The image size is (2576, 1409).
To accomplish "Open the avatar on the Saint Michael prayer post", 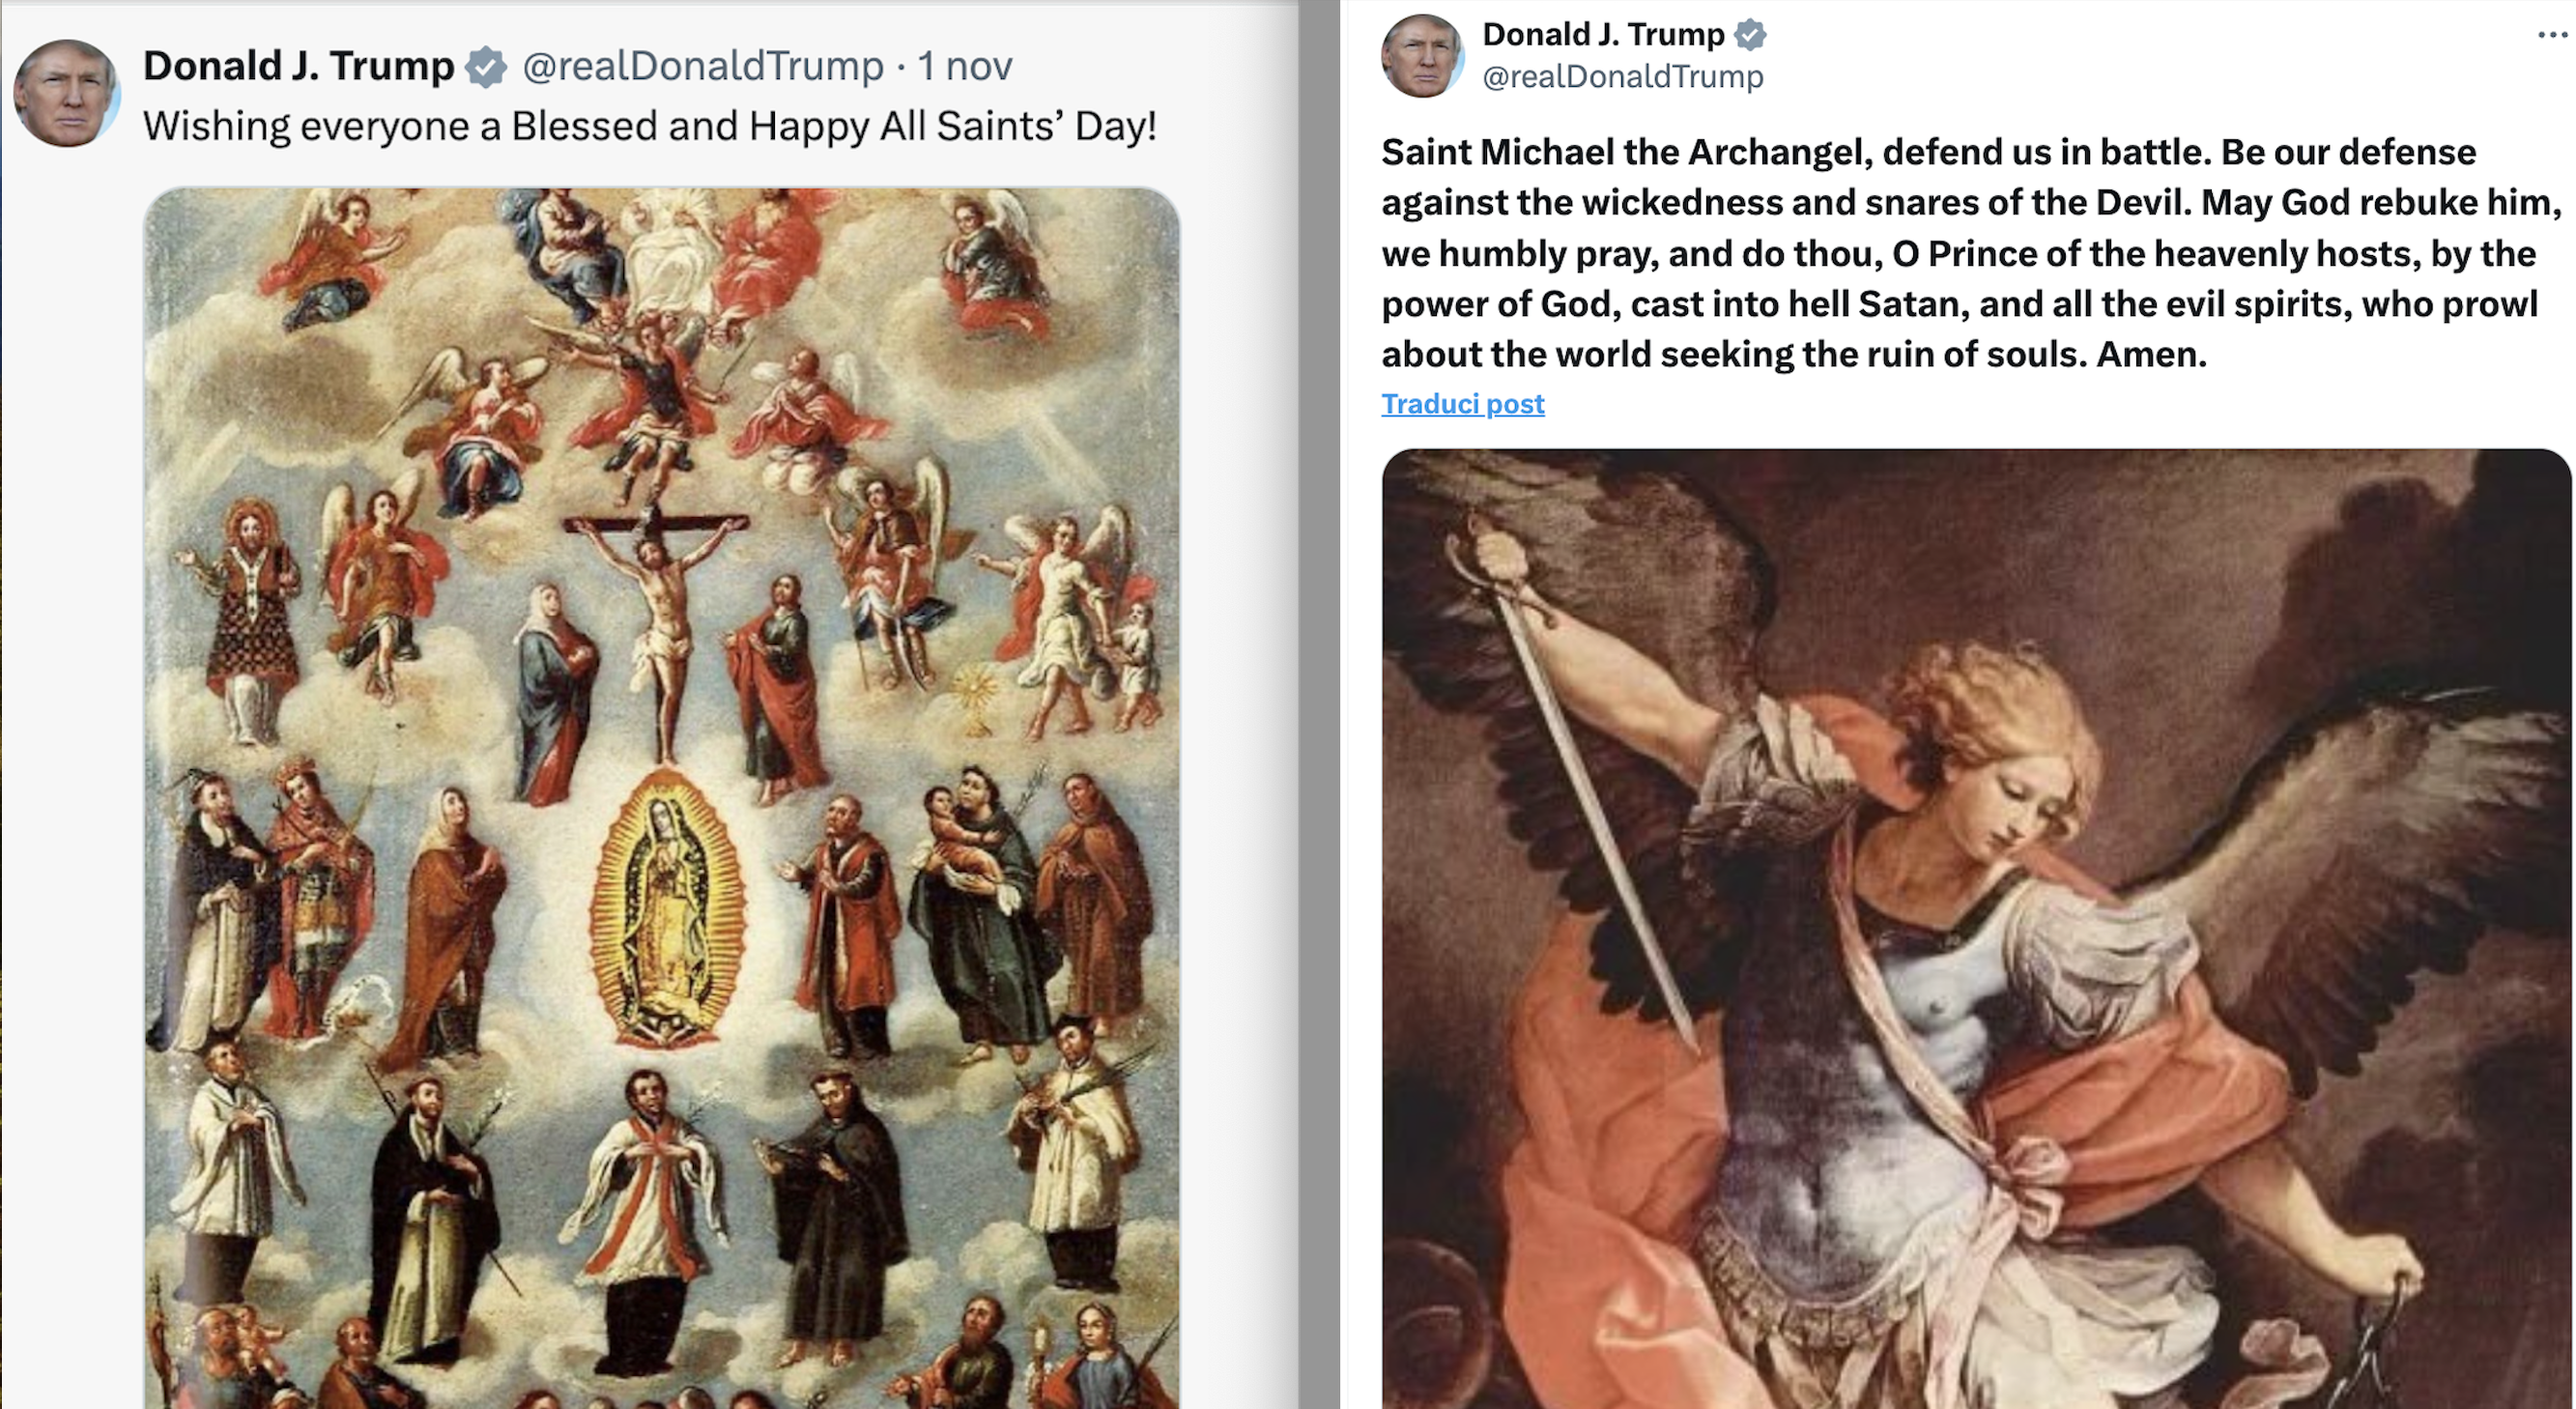I will pyautogui.click(x=1422, y=56).
